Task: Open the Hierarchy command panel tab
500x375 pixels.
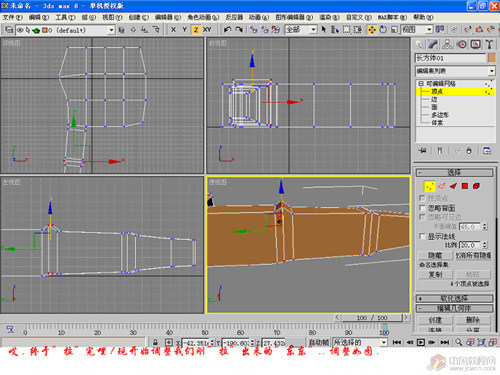Action: pyautogui.click(x=447, y=44)
